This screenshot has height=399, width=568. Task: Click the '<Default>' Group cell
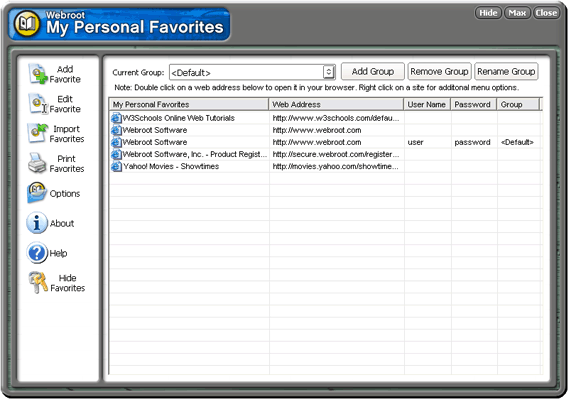pyautogui.click(x=517, y=142)
